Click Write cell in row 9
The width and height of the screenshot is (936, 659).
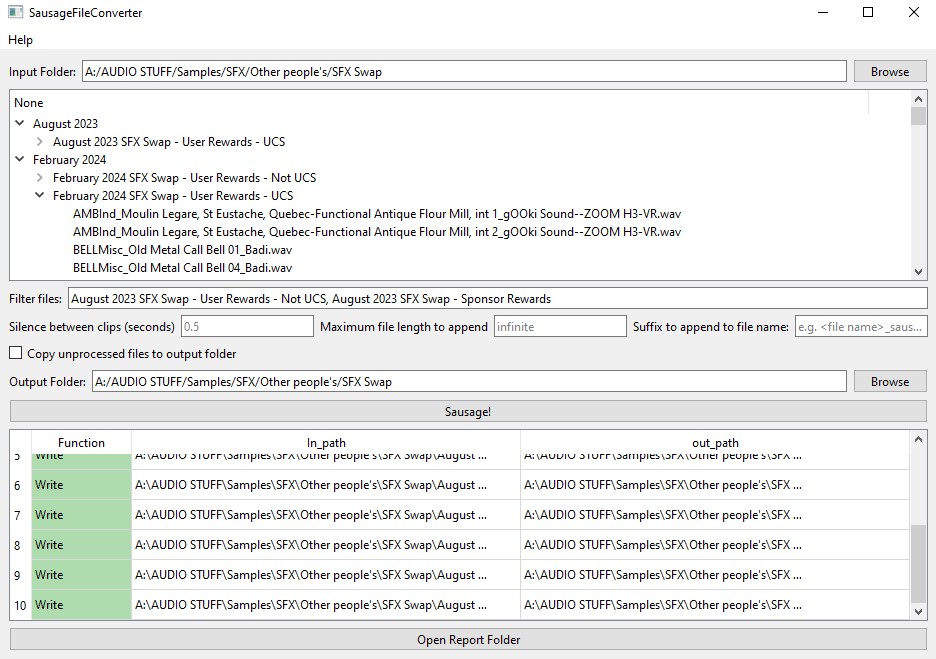coord(81,574)
